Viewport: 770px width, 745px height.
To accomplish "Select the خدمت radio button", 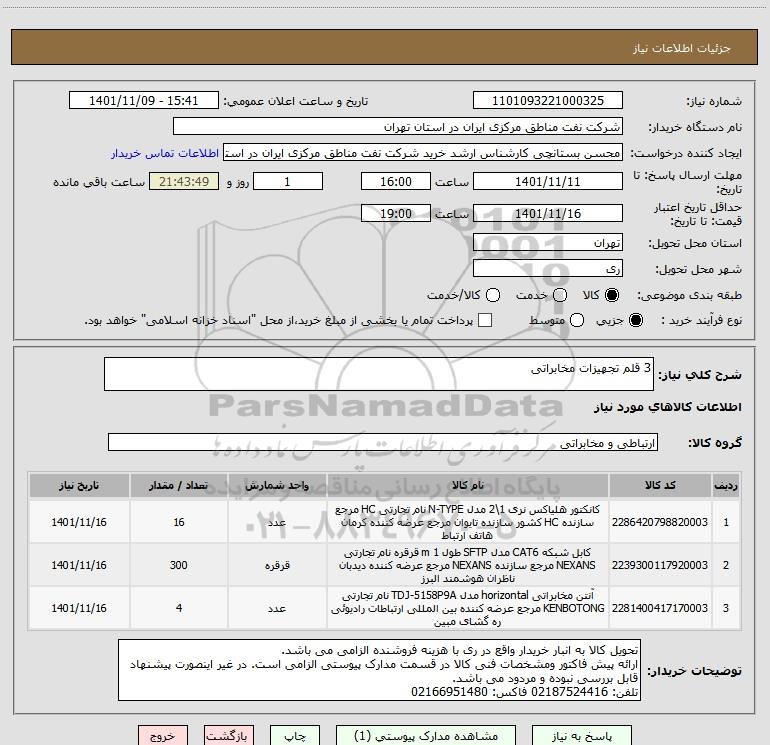I will click(x=560, y=295).
